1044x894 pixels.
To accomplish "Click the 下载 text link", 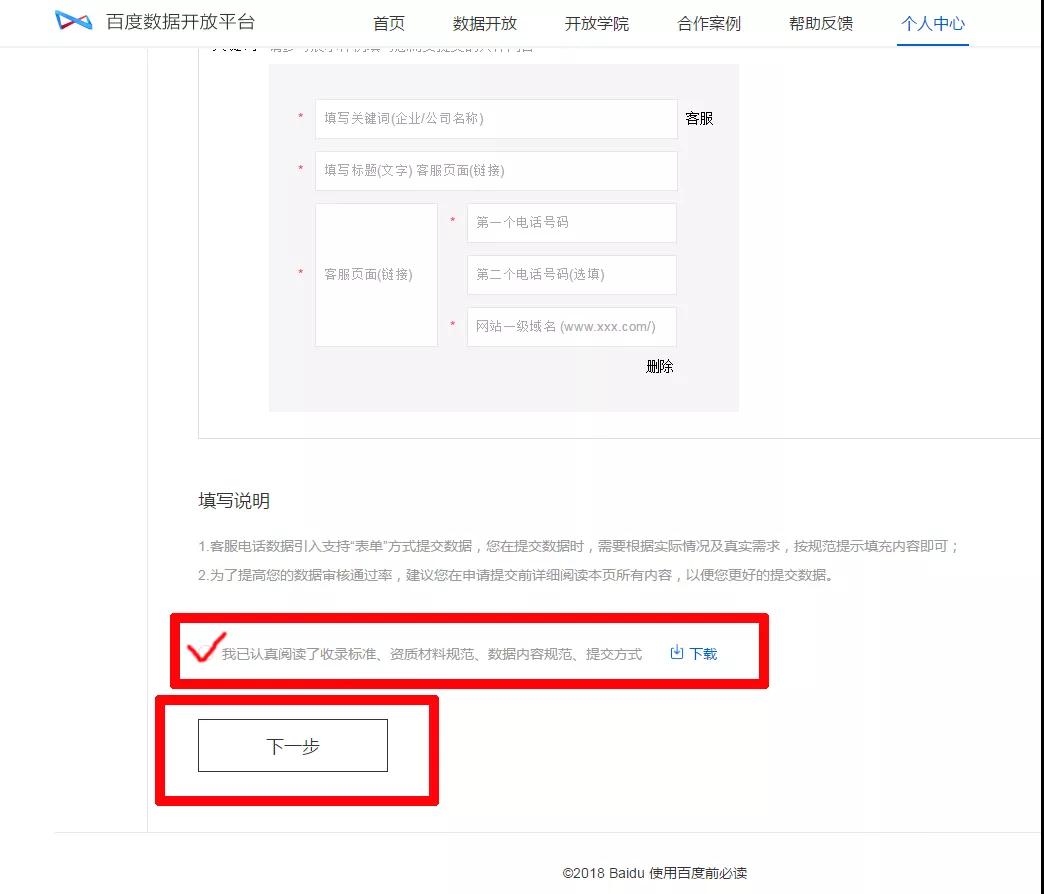I will click(x=703, y=654).
